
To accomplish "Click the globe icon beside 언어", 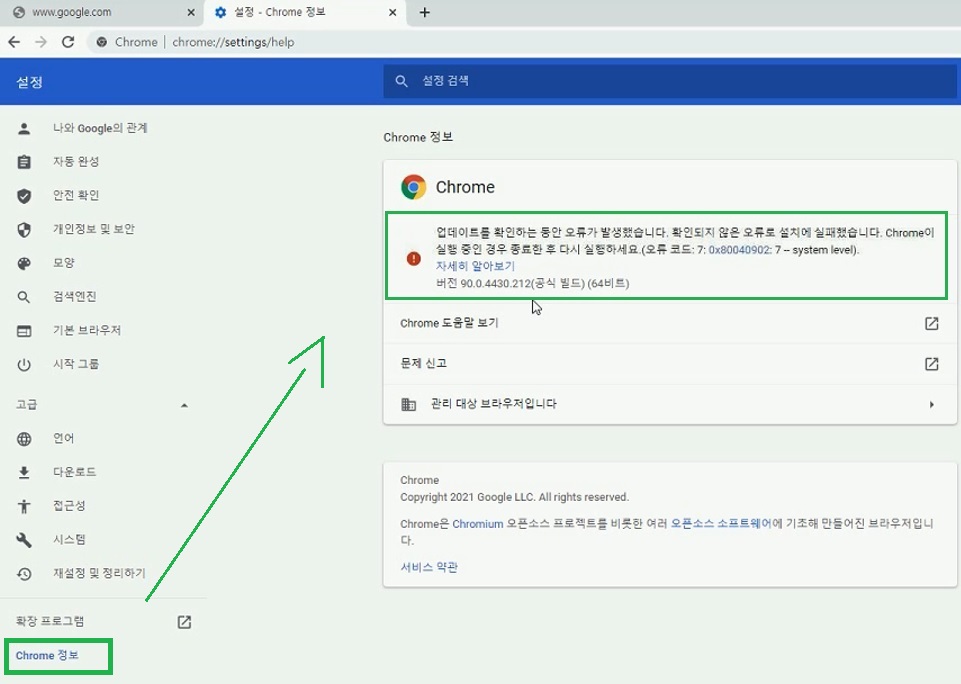I will [24, 439].
